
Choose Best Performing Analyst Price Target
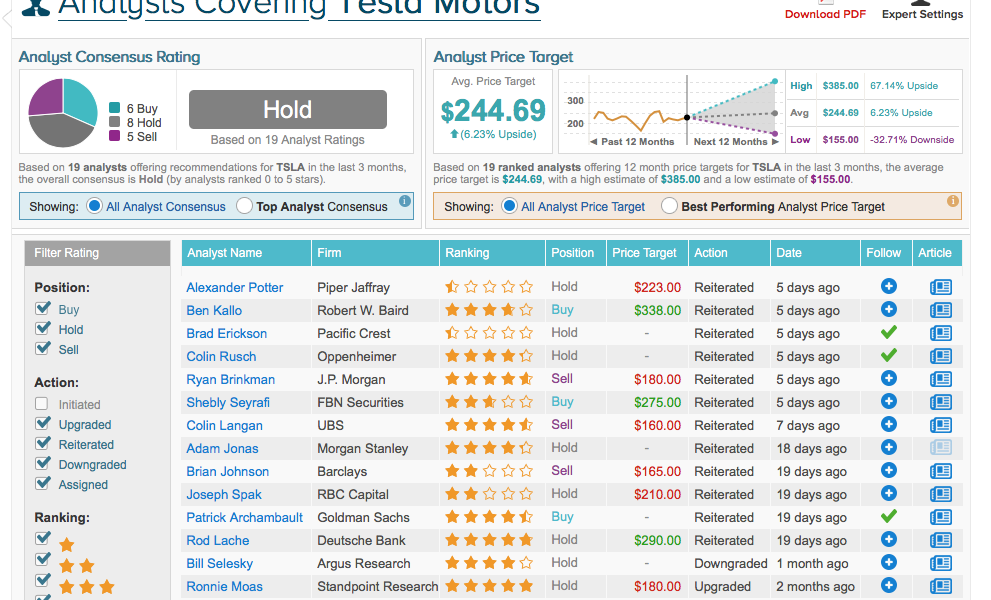pyautogui.click(x=669, y=206)
